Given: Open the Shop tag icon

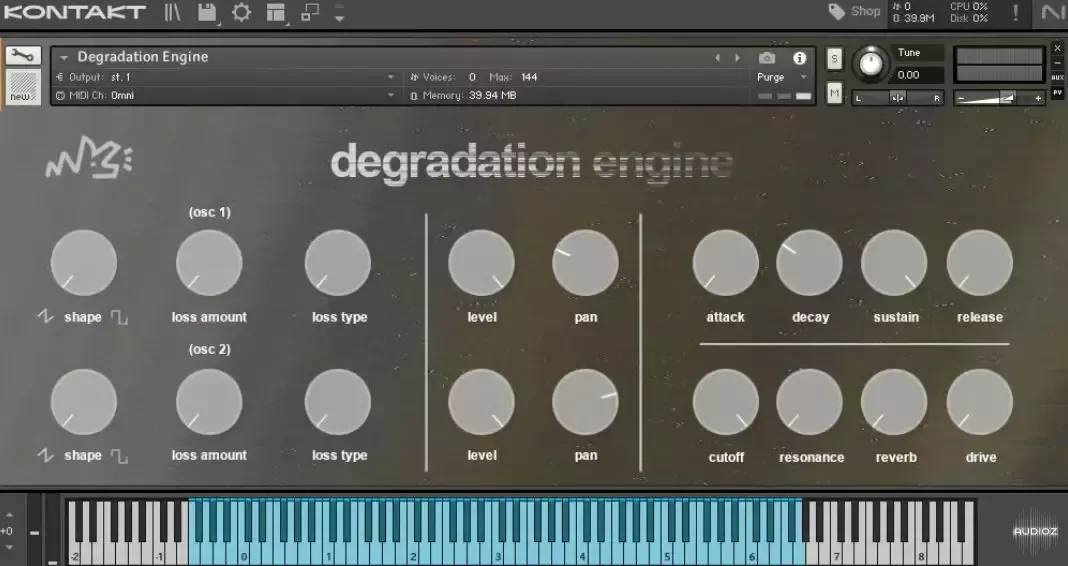Looking at the screenshot, I should (x=836, y=12).
